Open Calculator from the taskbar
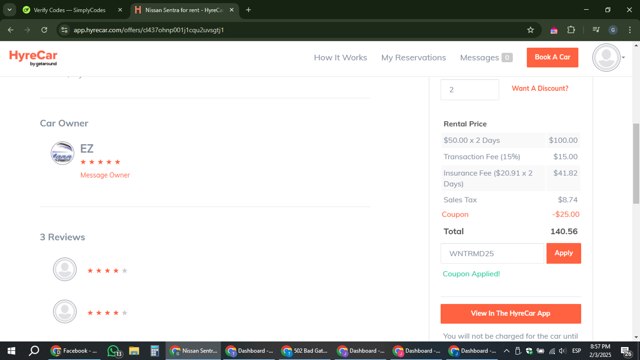Screen dimensions: 640x360 coord(154,351)
